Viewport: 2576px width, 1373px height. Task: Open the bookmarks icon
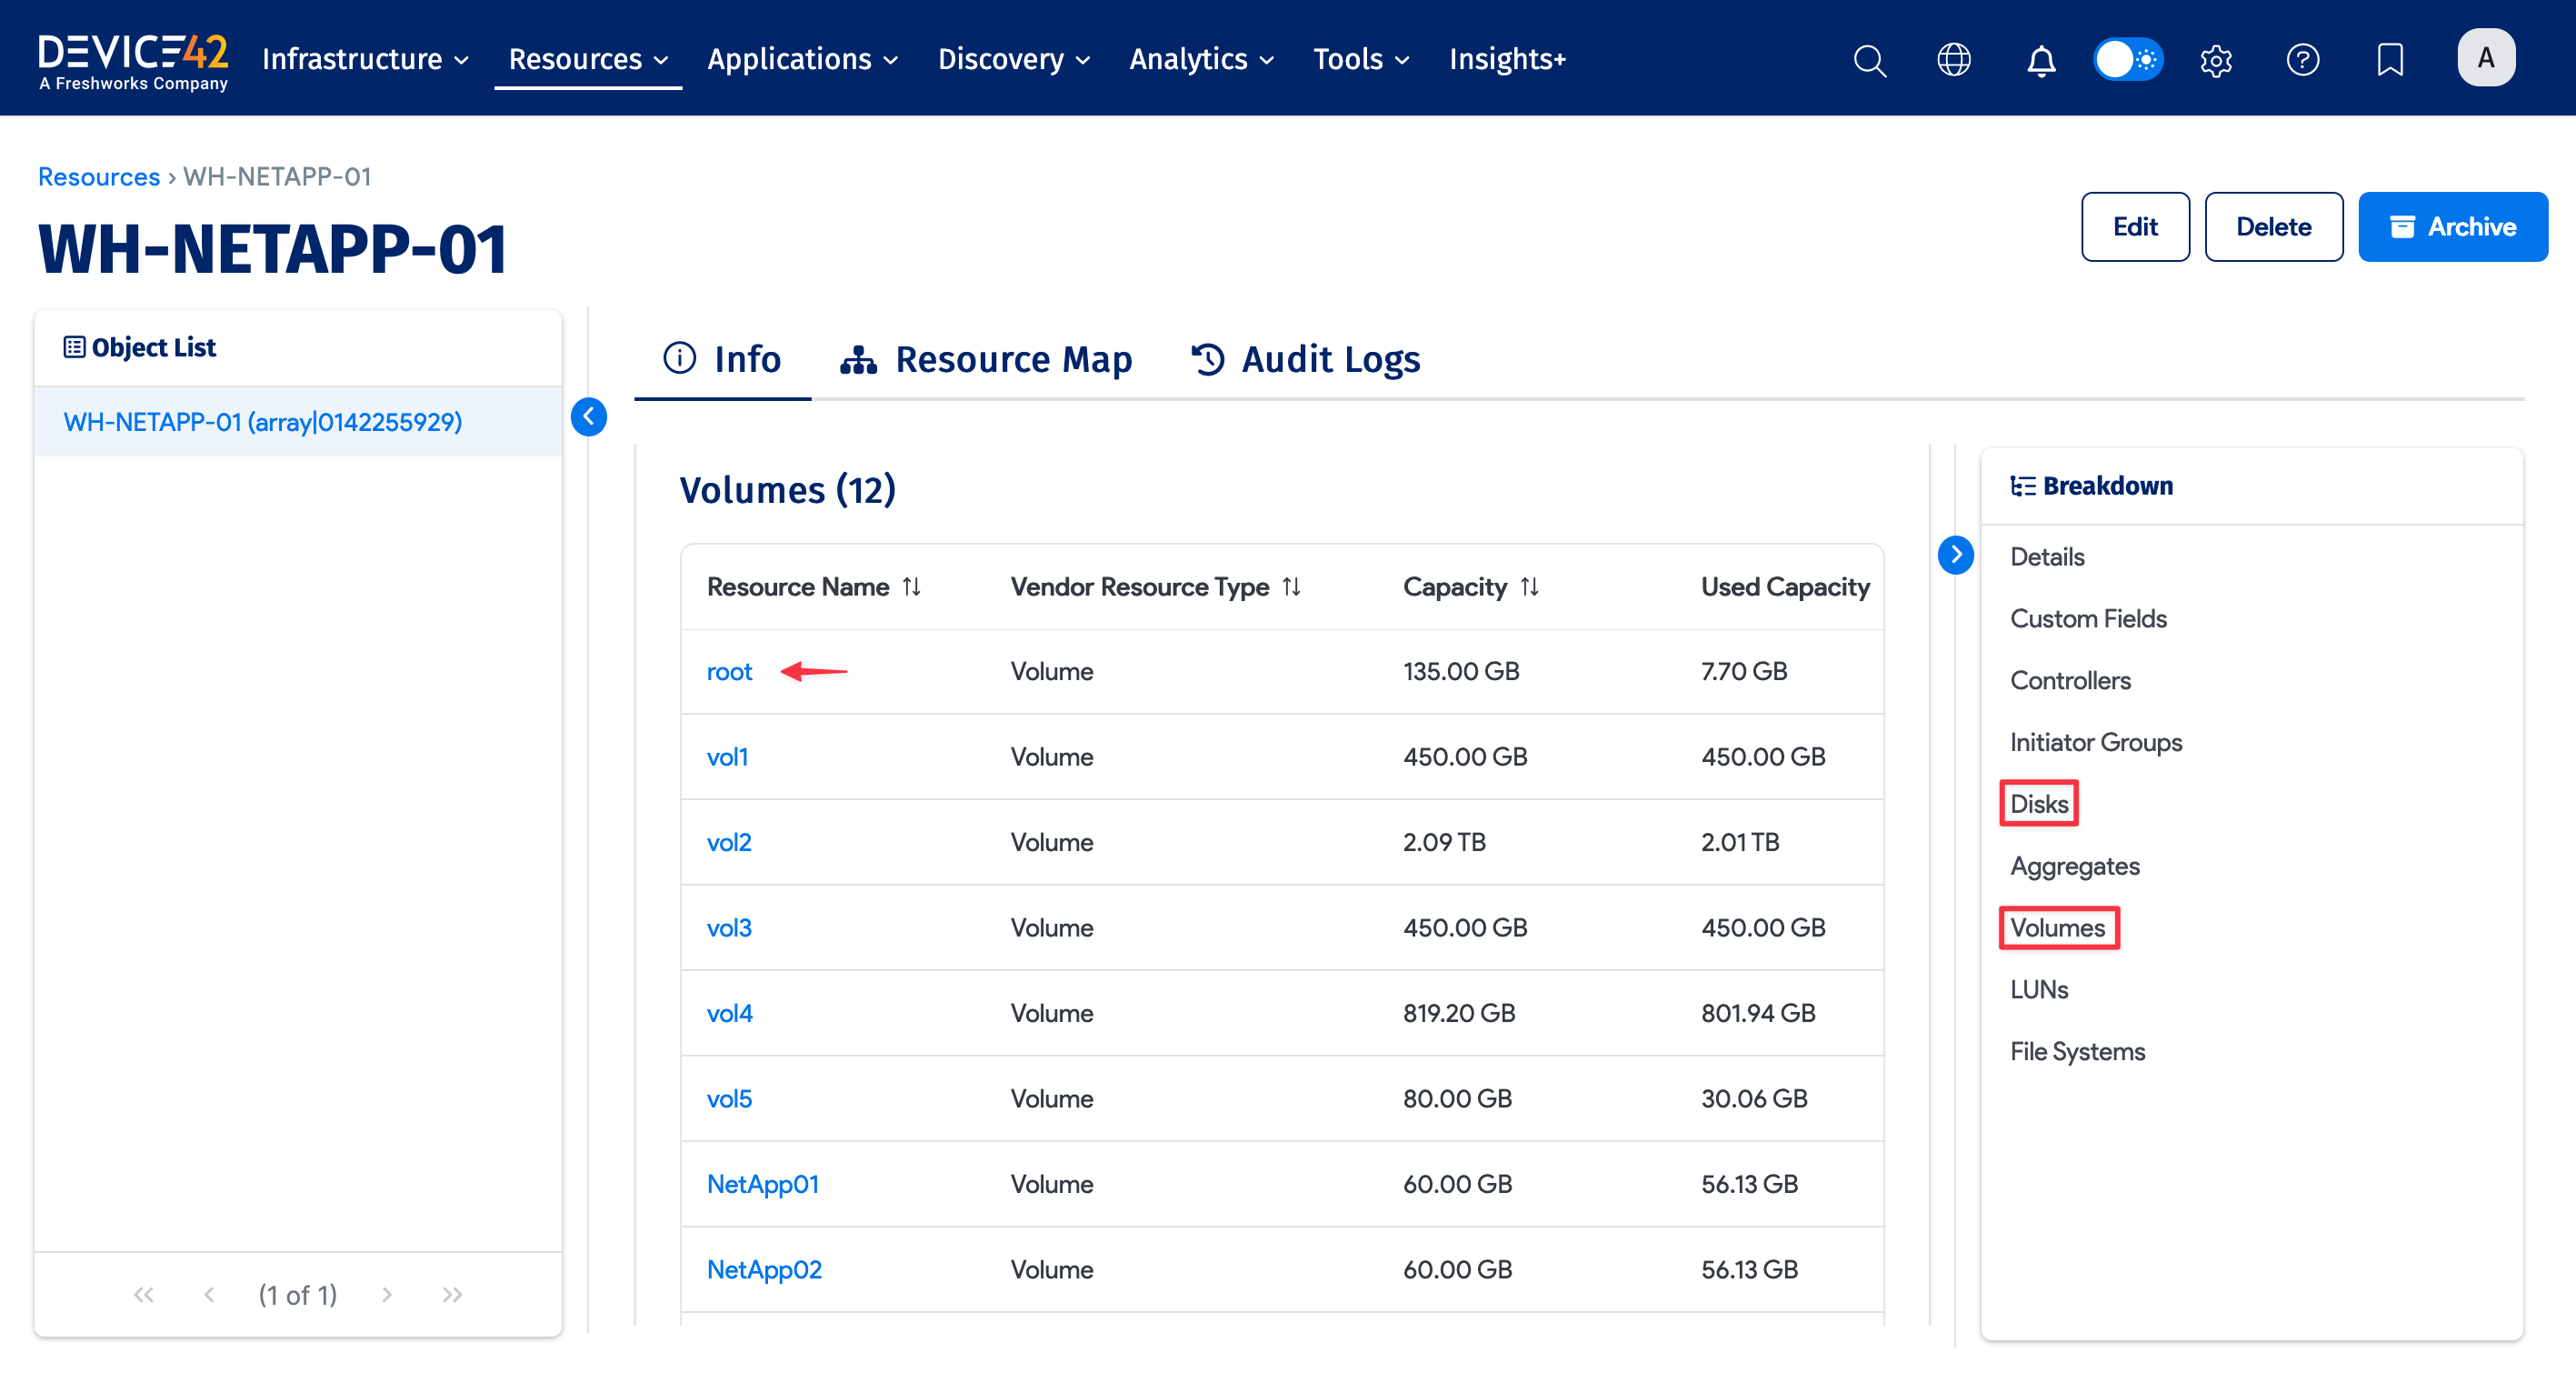tap(2389, 60)
